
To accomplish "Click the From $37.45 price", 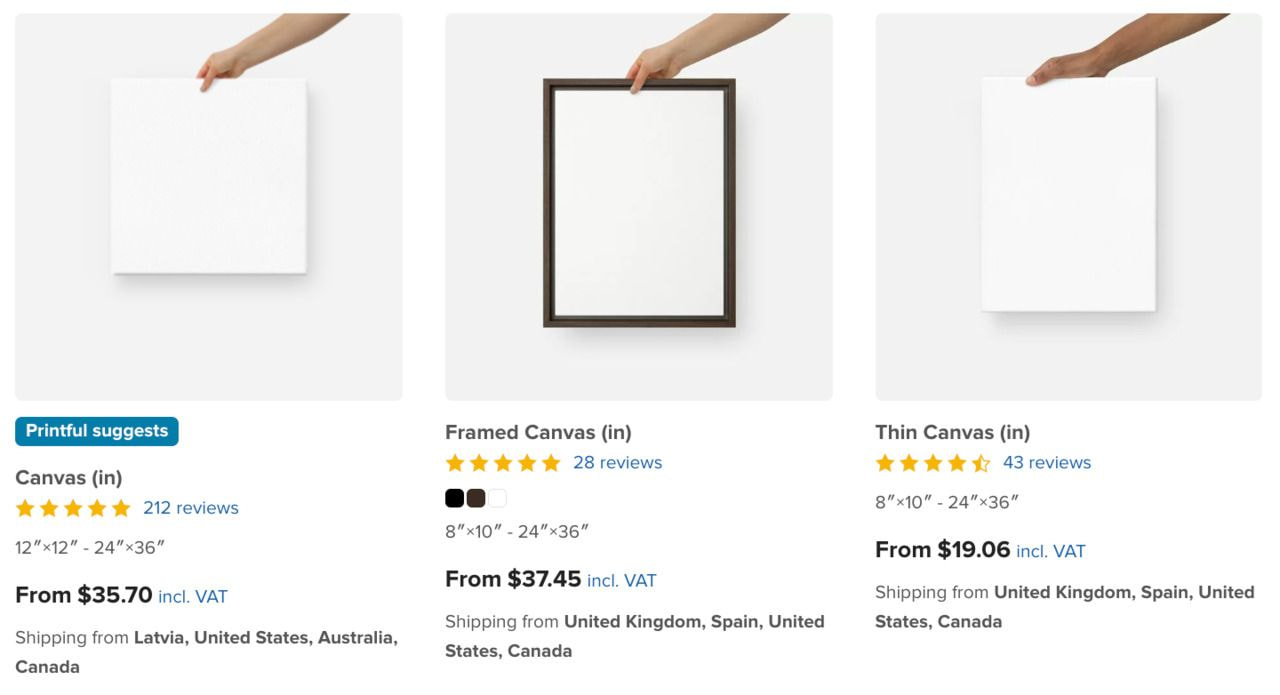I will pos(513,579).
